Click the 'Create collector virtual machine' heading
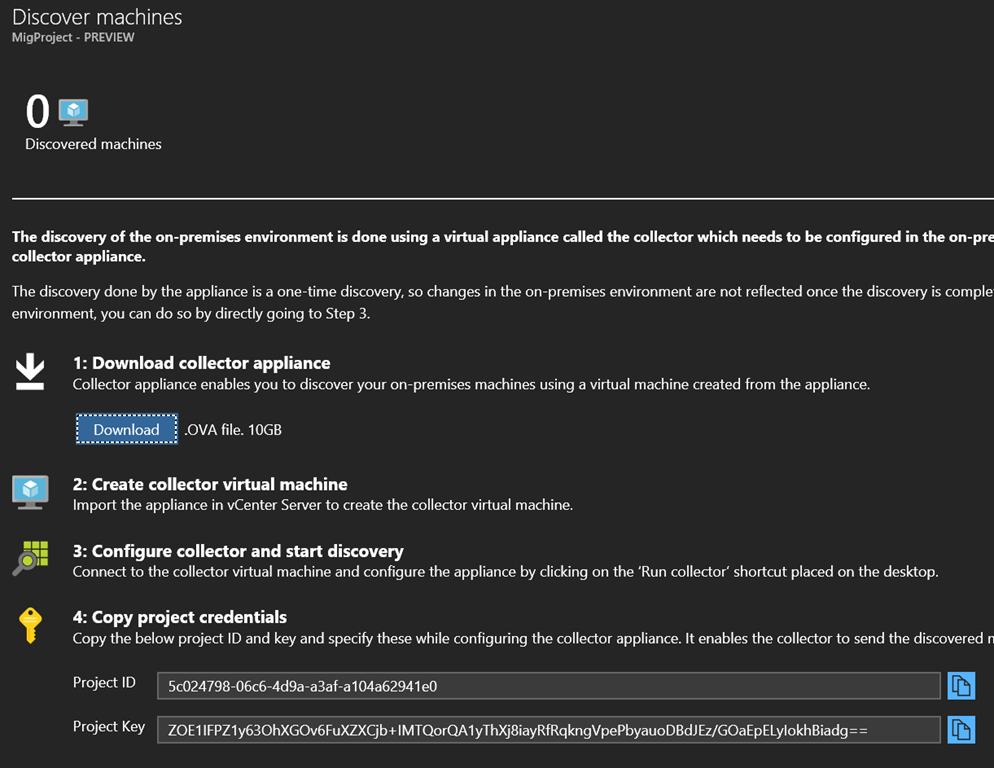The width and height of the screenshot is (994, 768). coord(210,484)
